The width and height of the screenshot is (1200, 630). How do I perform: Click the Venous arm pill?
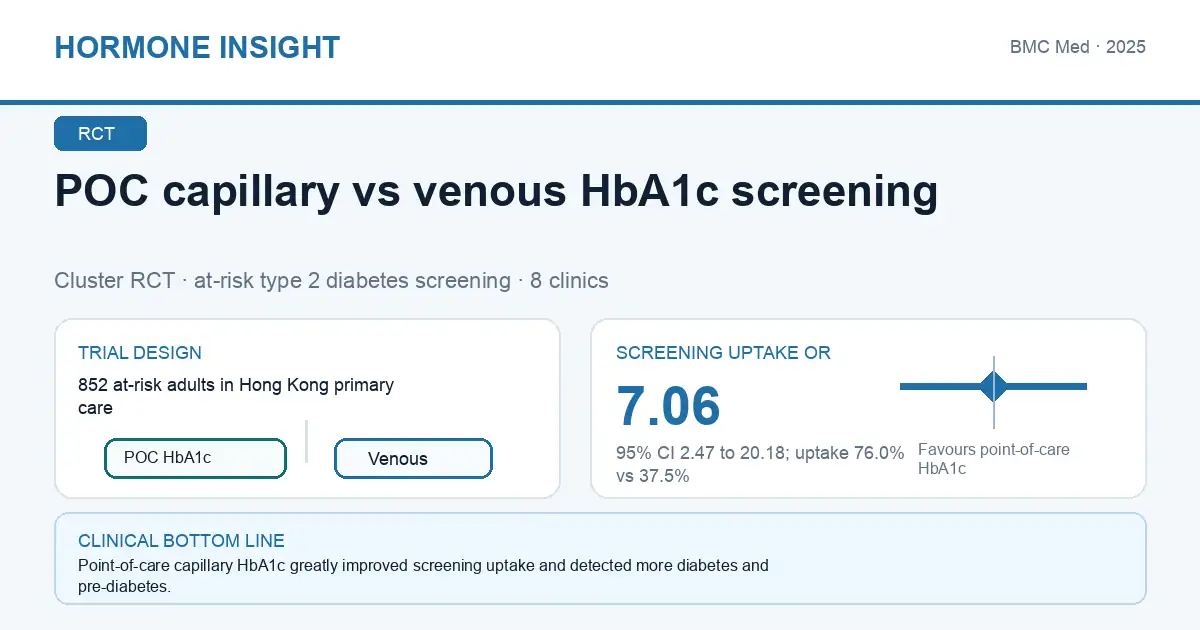pos(413,458)
